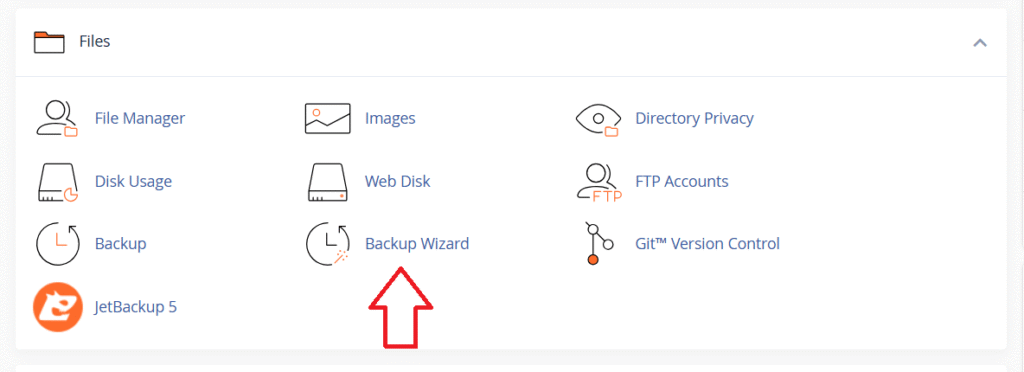Open the Directory Privacy link
The width and height of the screenshot is (1024, 372).
[x=694, y=119]
